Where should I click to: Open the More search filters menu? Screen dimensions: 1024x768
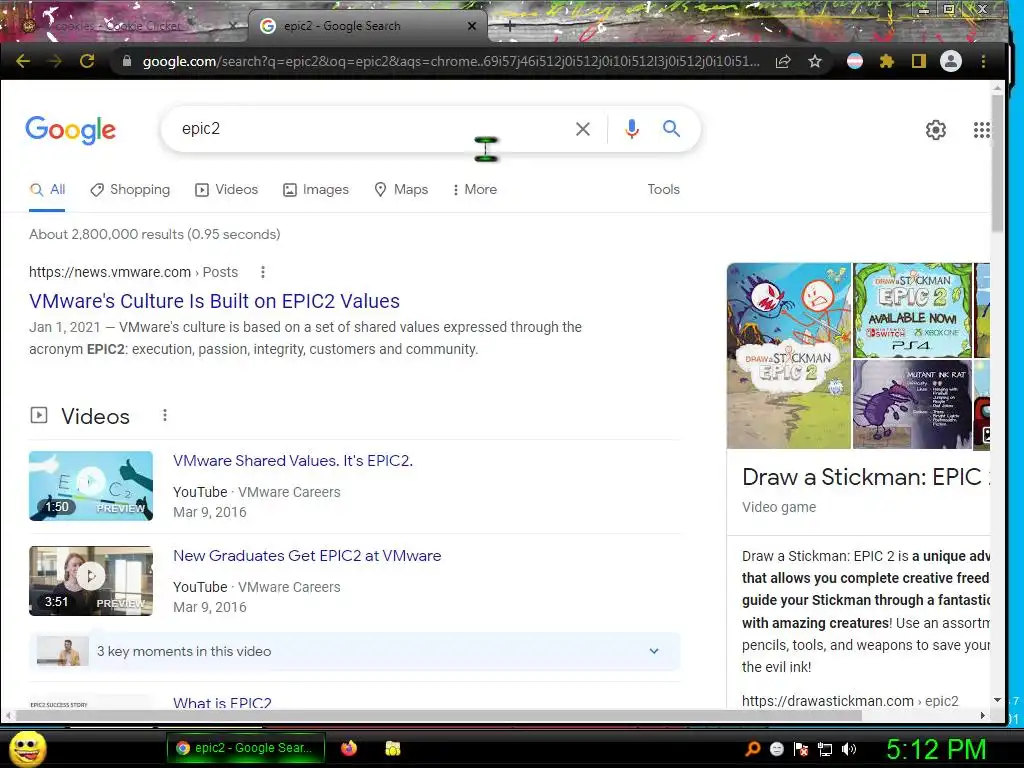(475, 189)
